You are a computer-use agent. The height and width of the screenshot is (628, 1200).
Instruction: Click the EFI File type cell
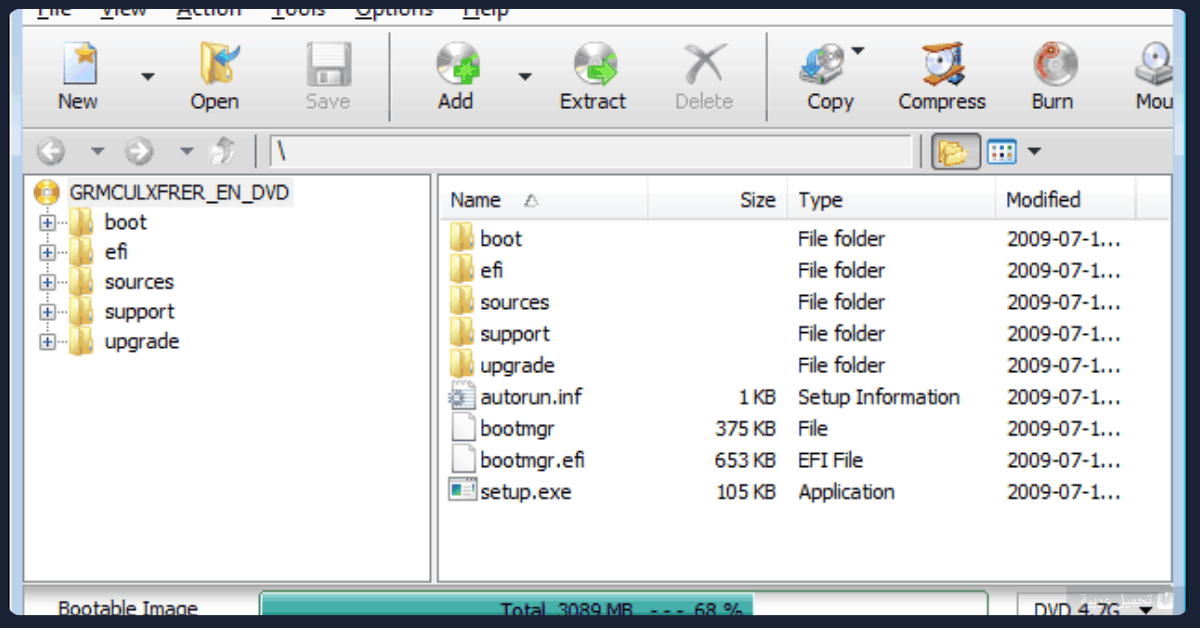tap(830, 461)
